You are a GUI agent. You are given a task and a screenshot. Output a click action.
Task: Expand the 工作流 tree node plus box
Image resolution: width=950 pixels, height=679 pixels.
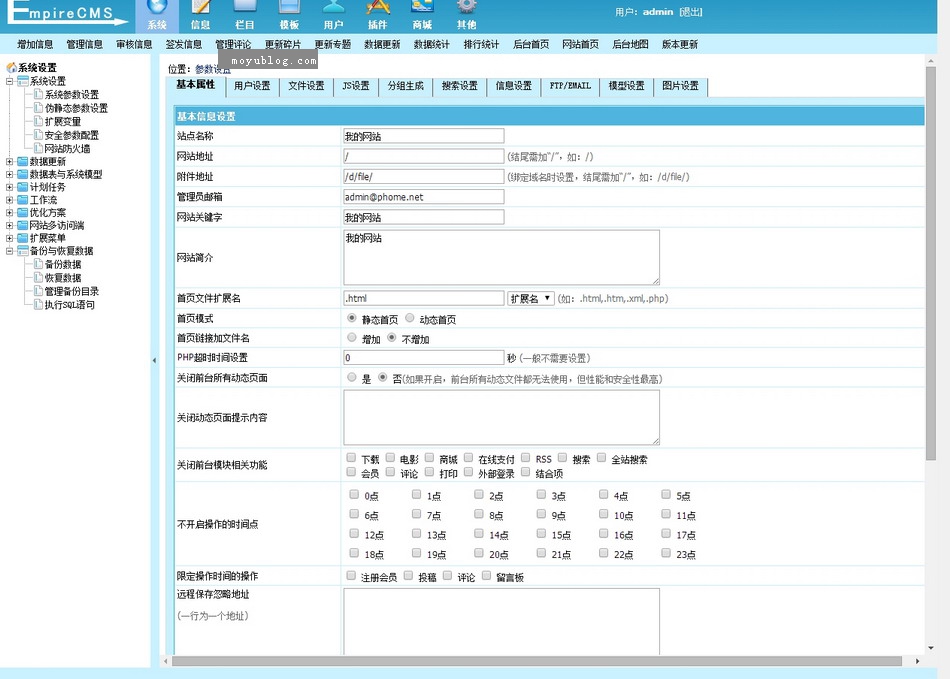coord(9,199)
